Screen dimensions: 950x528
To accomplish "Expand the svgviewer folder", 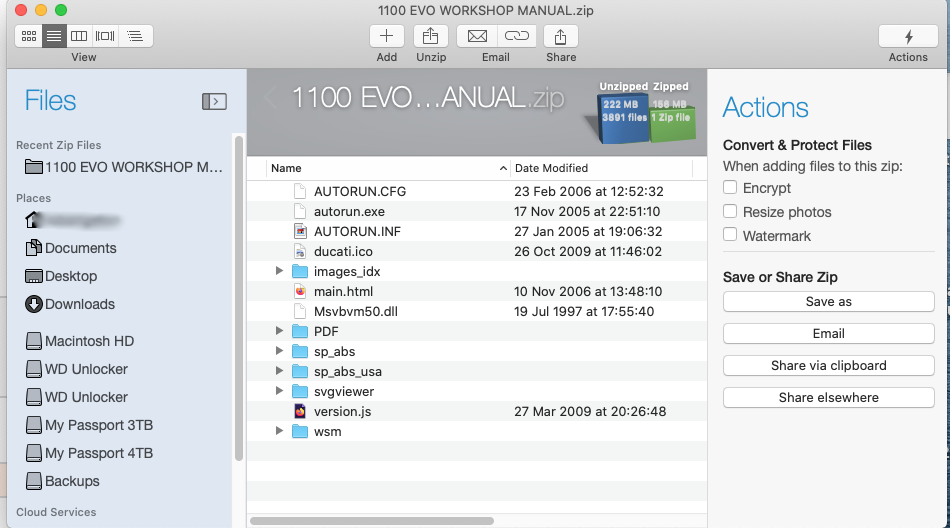I will (279, 391).
